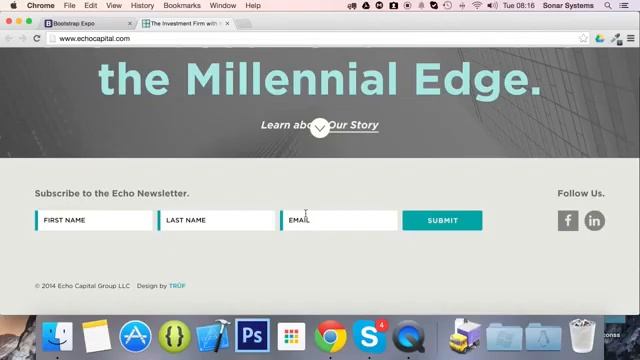Go forward with the browser arrow
640x360 pixels.
pyautogui.click(x=22, y=38)
